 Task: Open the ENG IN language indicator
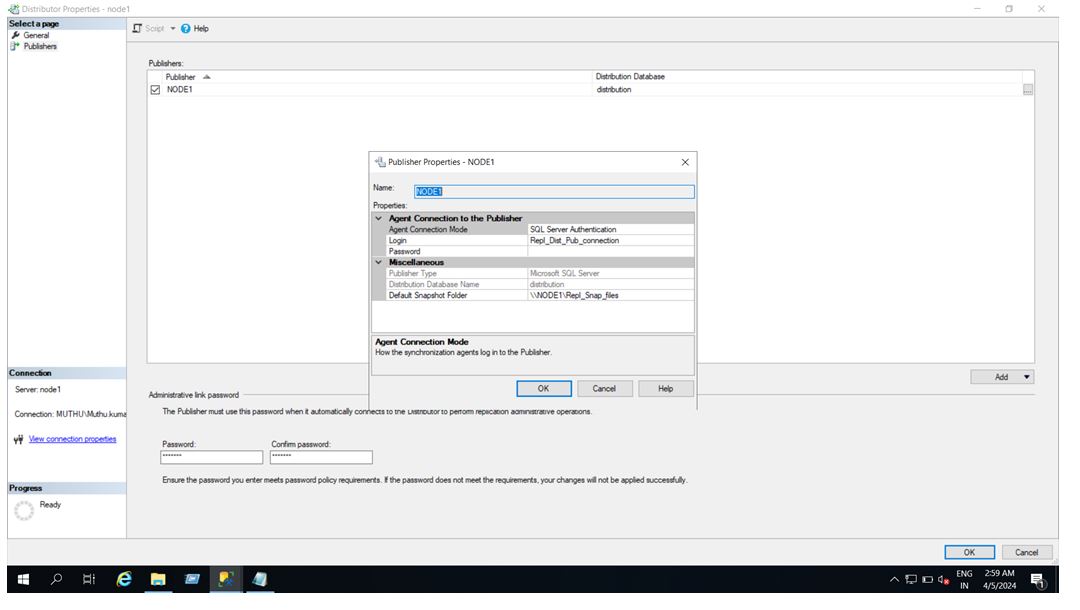pyautogui.click(x=964, y=580)
